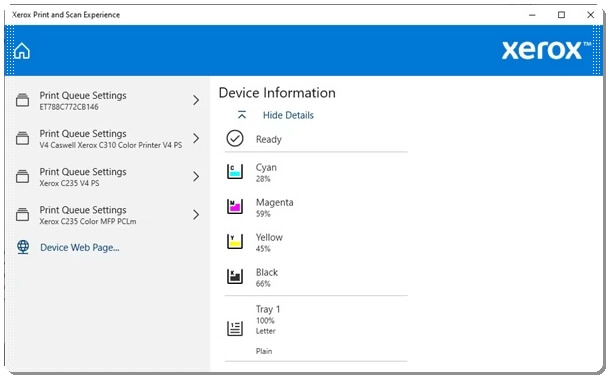Close the Xerox Print and Scan window
The width and height of the screenshot is (609, 378).
pos(590,15)
